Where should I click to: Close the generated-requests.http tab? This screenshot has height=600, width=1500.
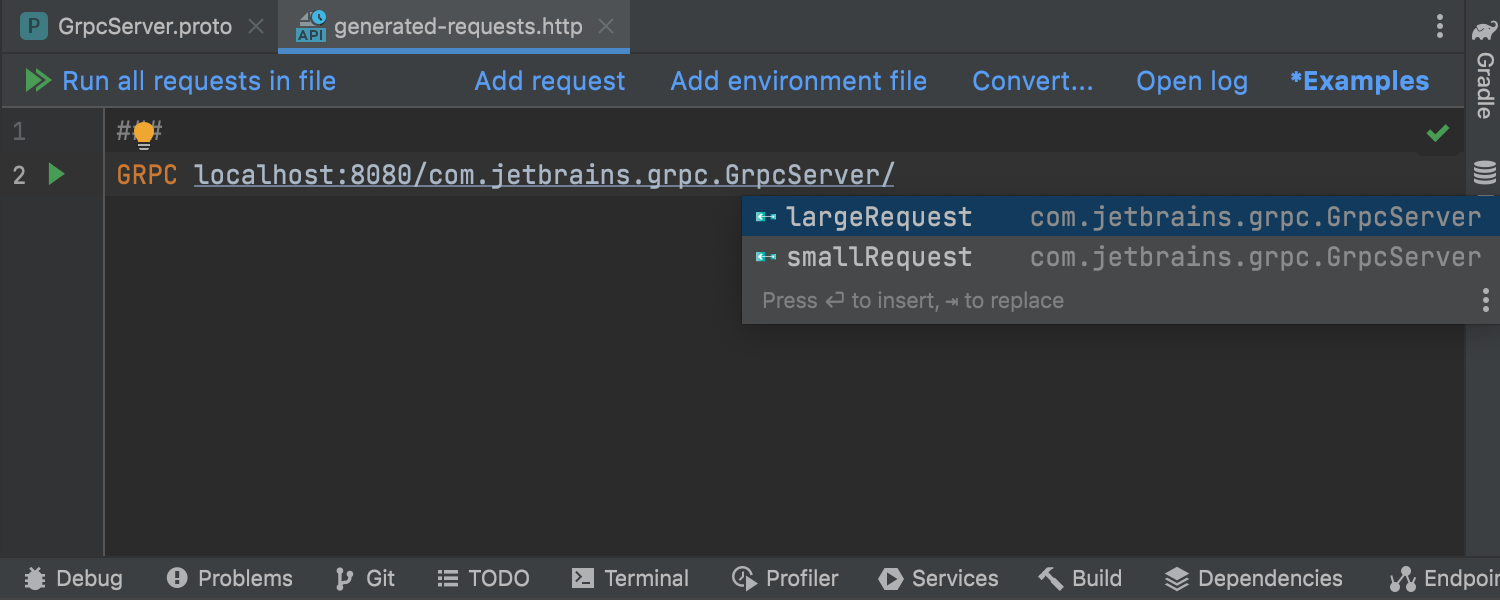pyautogui.click(x=606, y=27)
